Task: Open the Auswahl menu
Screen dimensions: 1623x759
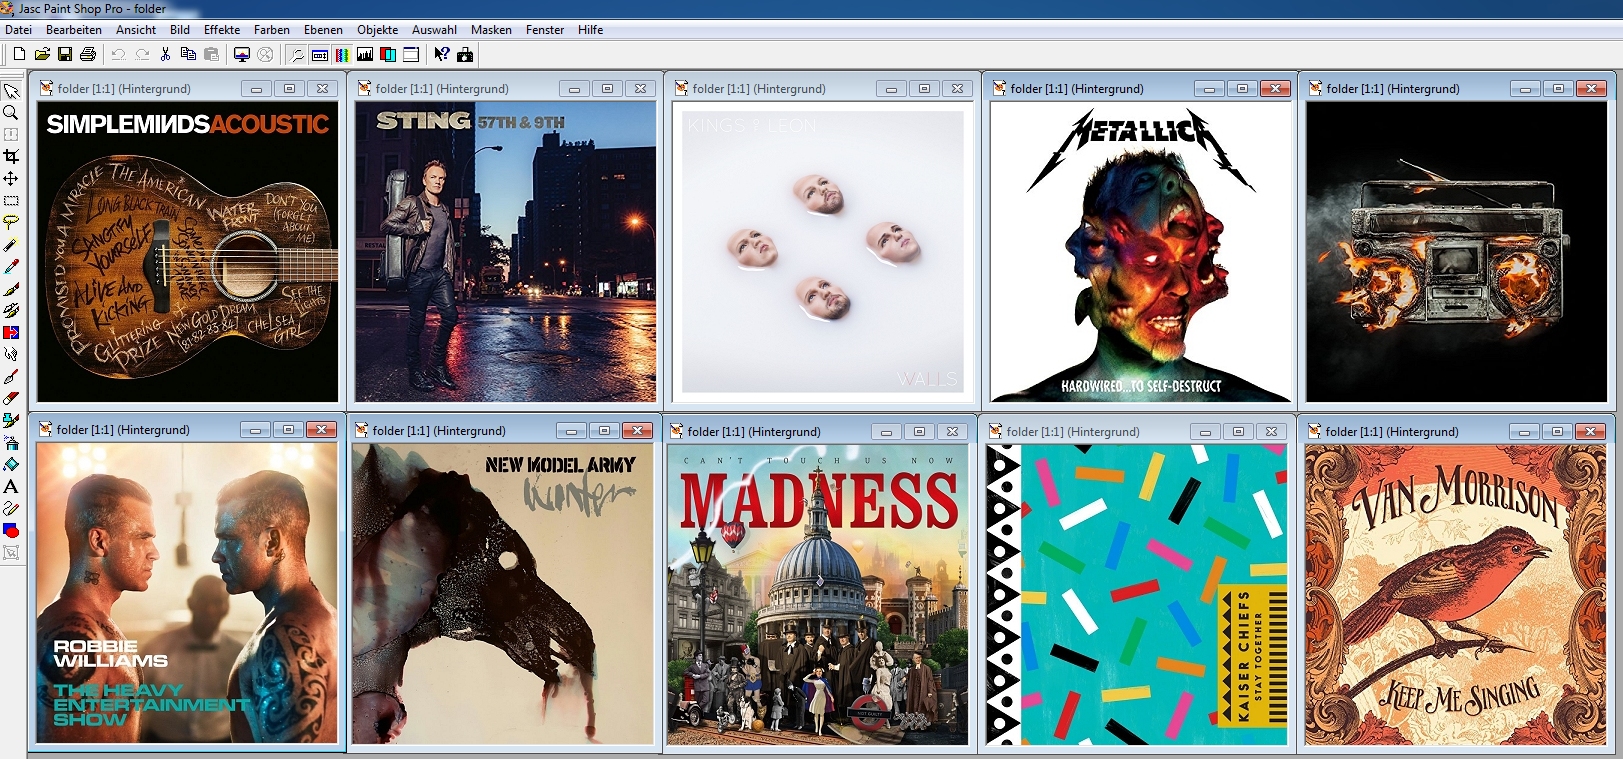Action: click(435, 30)
